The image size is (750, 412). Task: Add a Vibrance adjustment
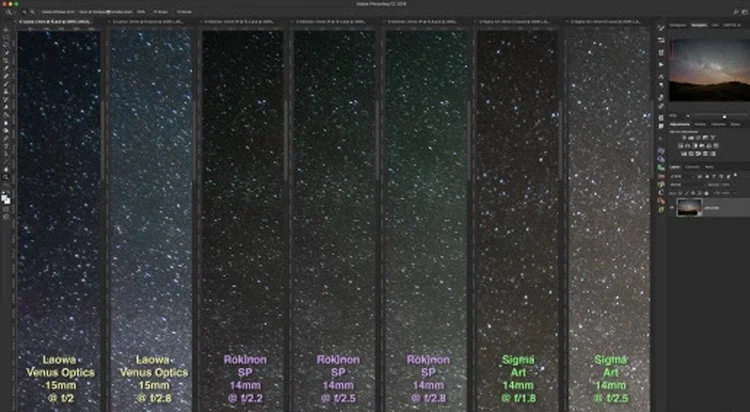pos(713,138)
